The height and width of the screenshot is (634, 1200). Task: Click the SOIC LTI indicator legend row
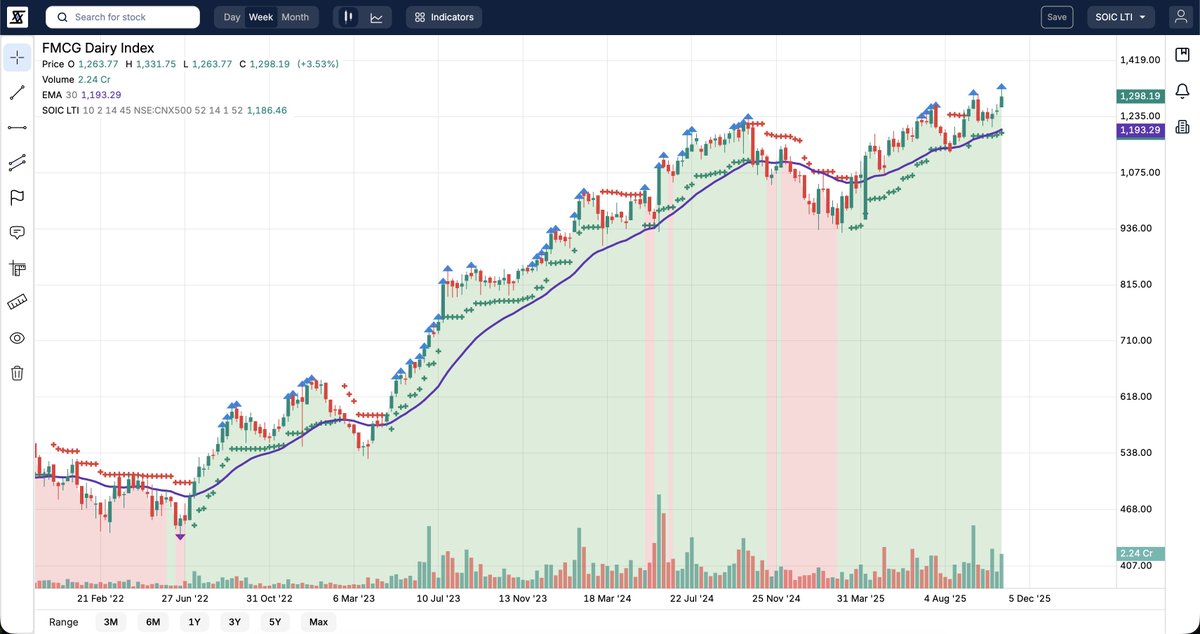pos(165,110)
